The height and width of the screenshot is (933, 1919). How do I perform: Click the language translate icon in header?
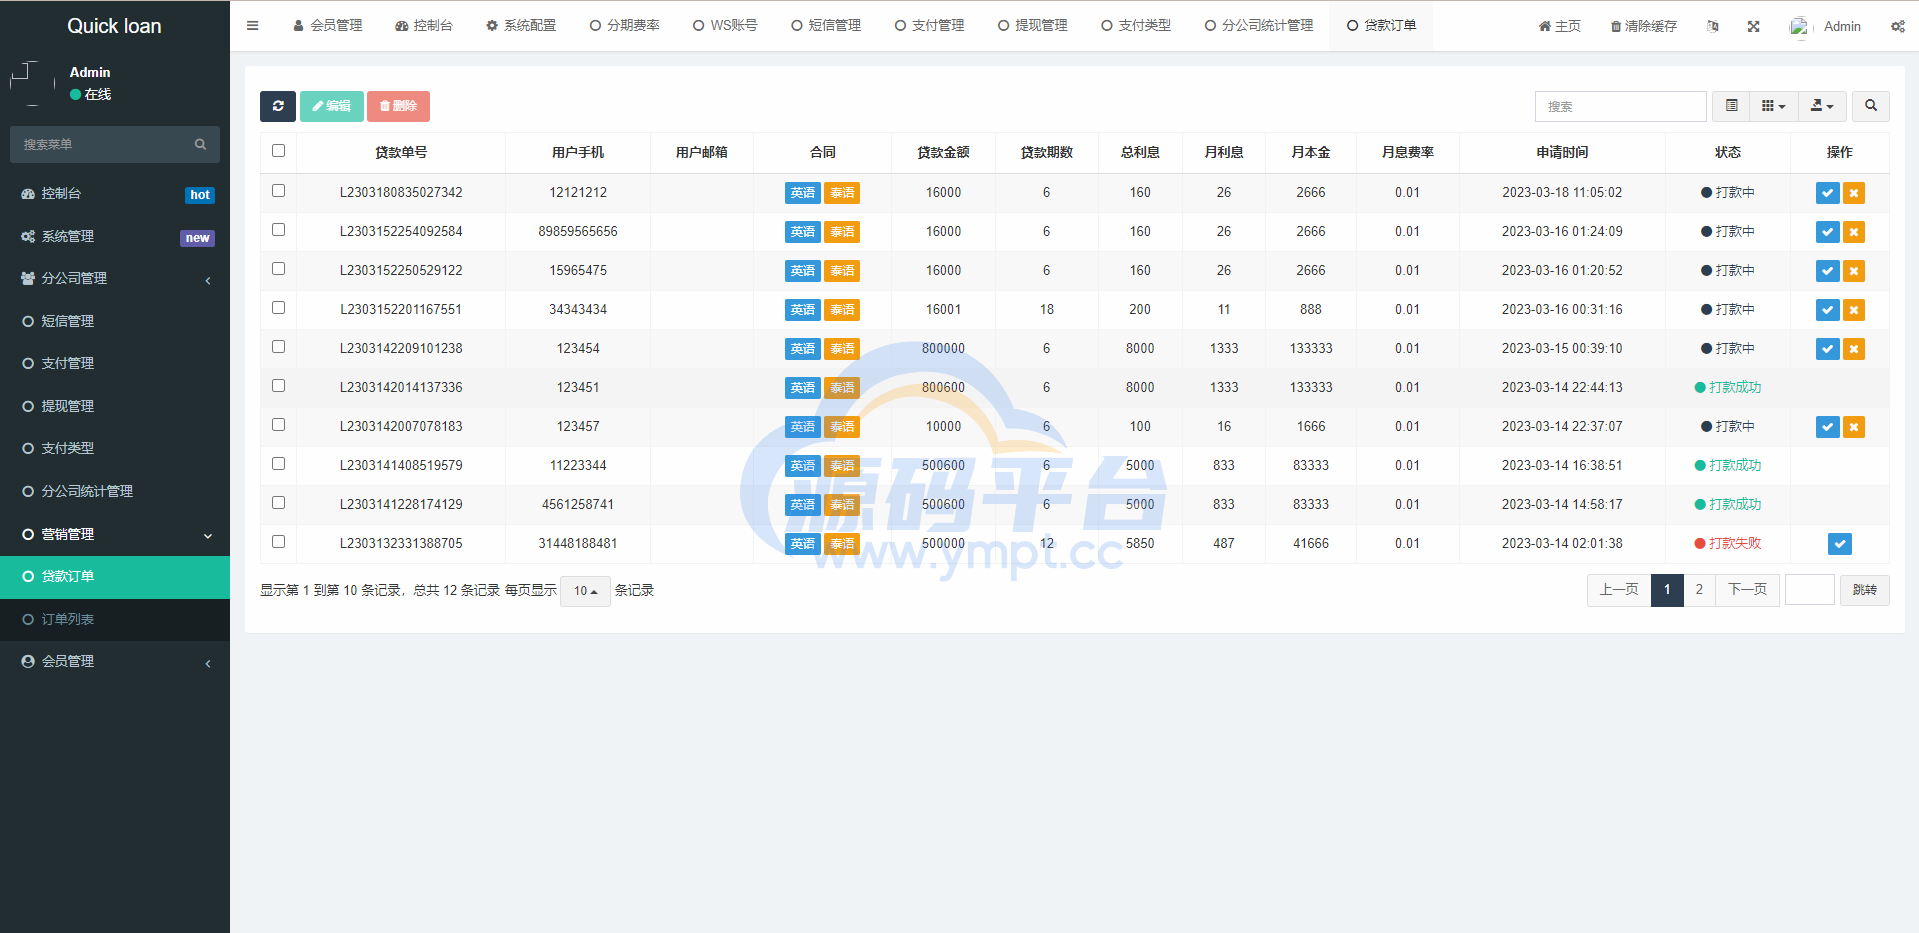(x=1713, y=26)
